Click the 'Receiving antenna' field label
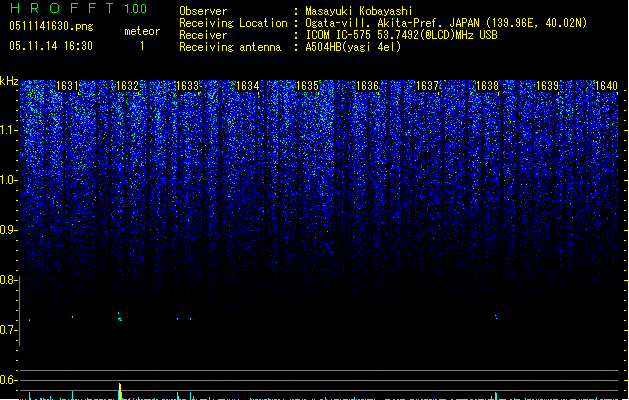This screenshot has width=629, height=400. [230, 47]
